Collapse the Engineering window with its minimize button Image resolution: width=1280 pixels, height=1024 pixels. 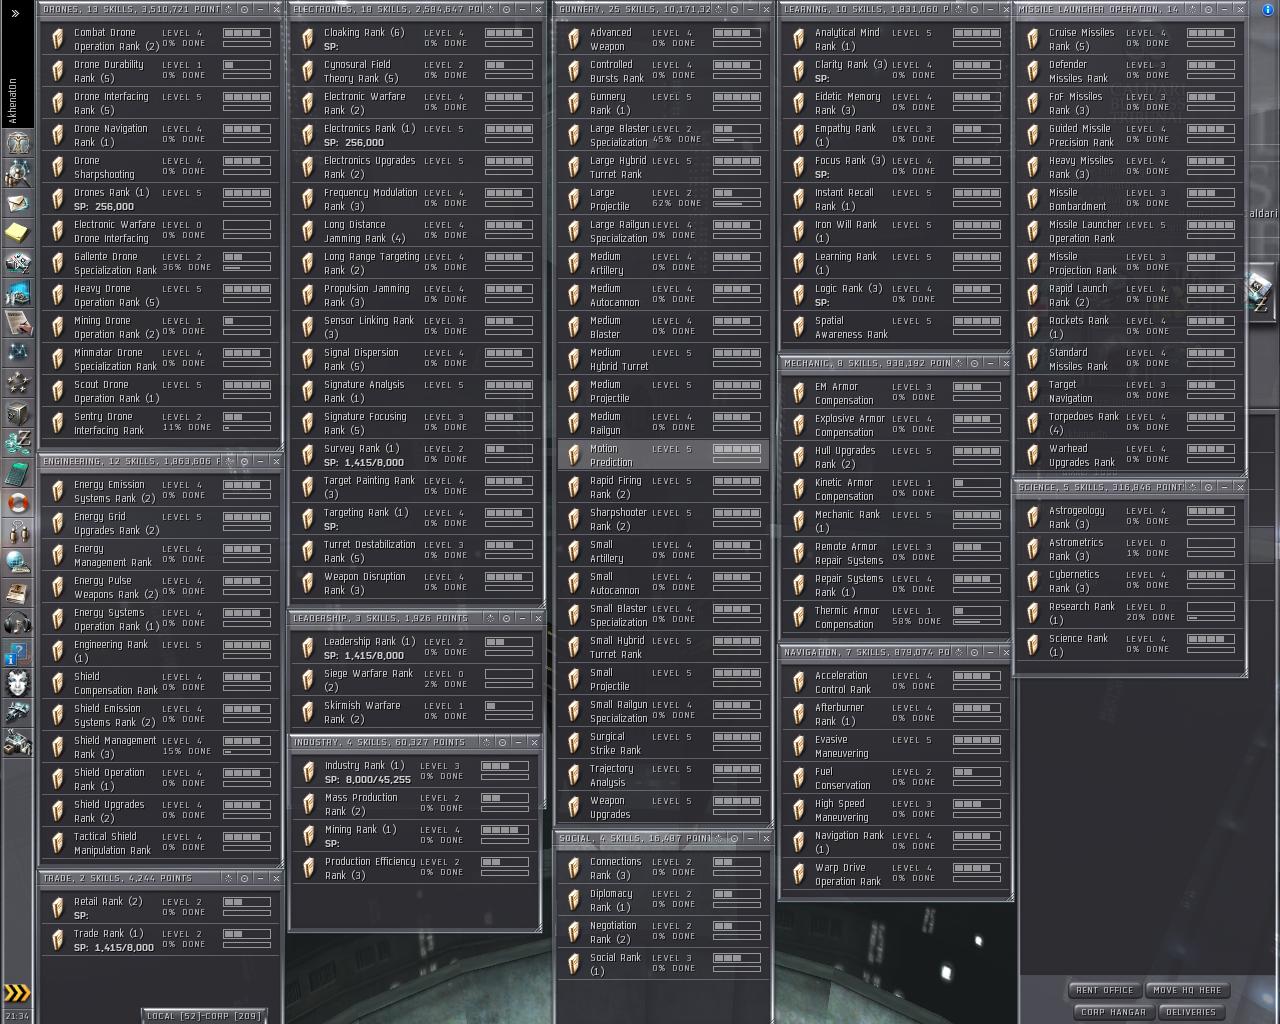(260, 461)
